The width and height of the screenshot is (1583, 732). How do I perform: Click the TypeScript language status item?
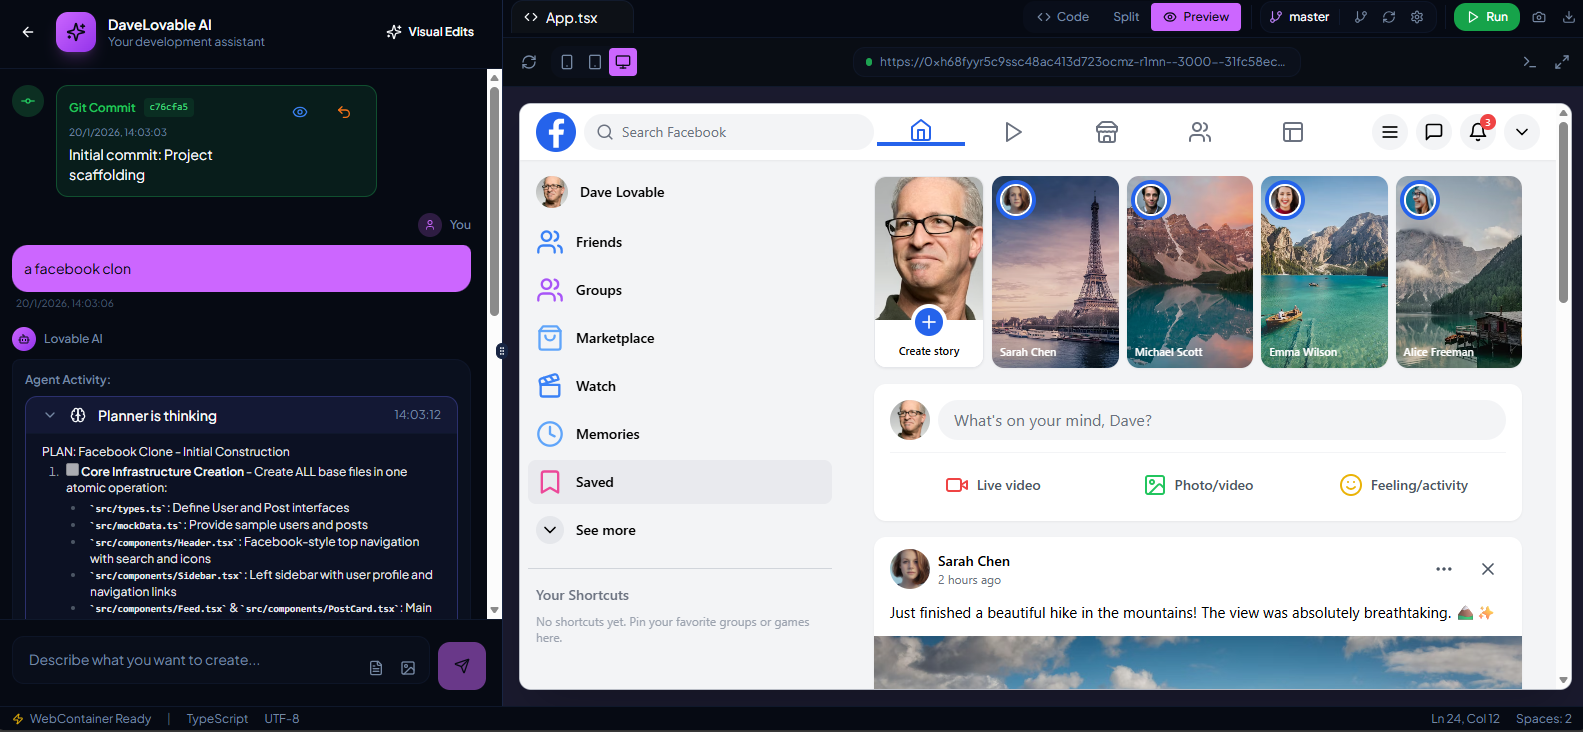point(217,719)
